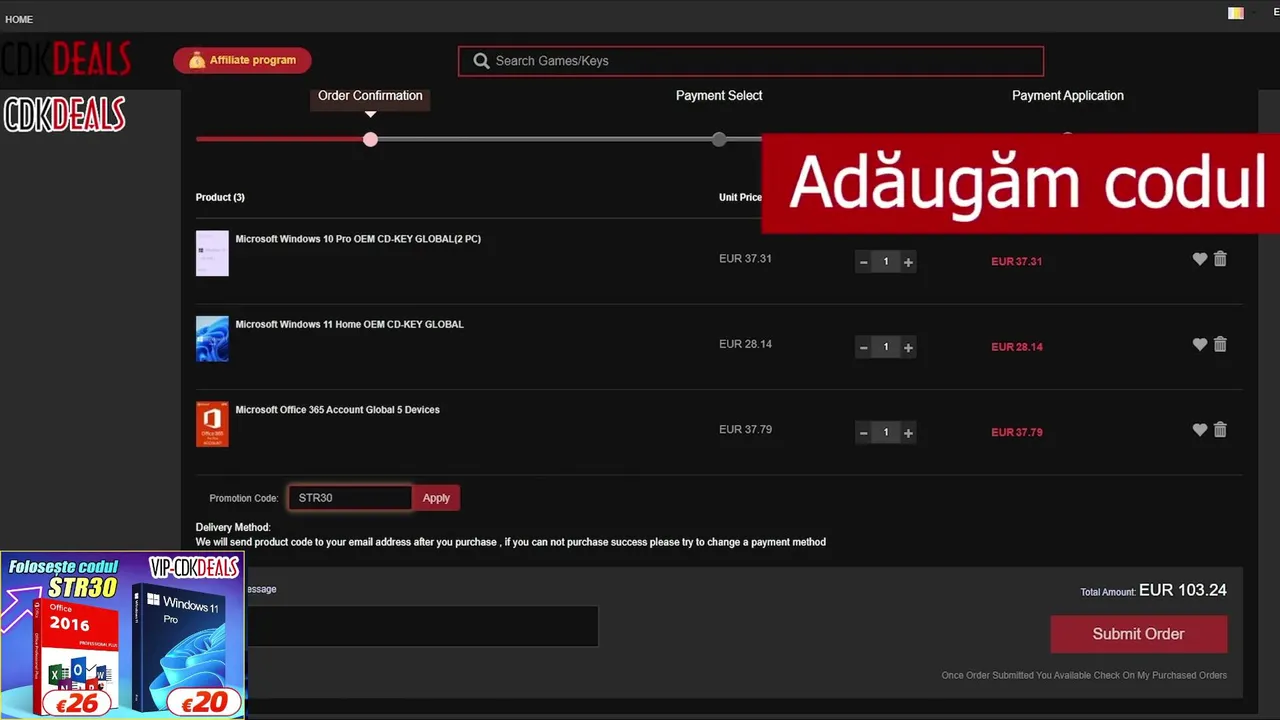Open Windows 11 Home product thumbnail
The width and height of the screenshot is (1280, 720).
point(212,339)
